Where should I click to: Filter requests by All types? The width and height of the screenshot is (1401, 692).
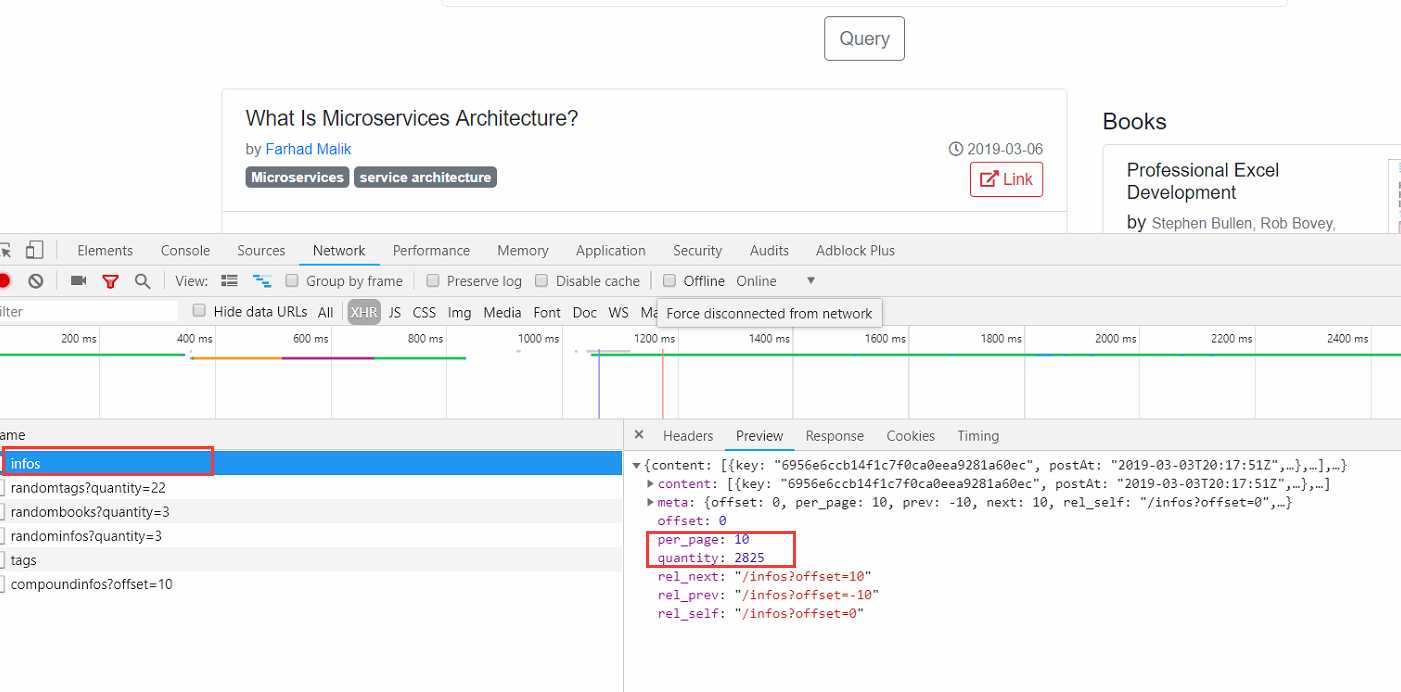pos(325,312)
